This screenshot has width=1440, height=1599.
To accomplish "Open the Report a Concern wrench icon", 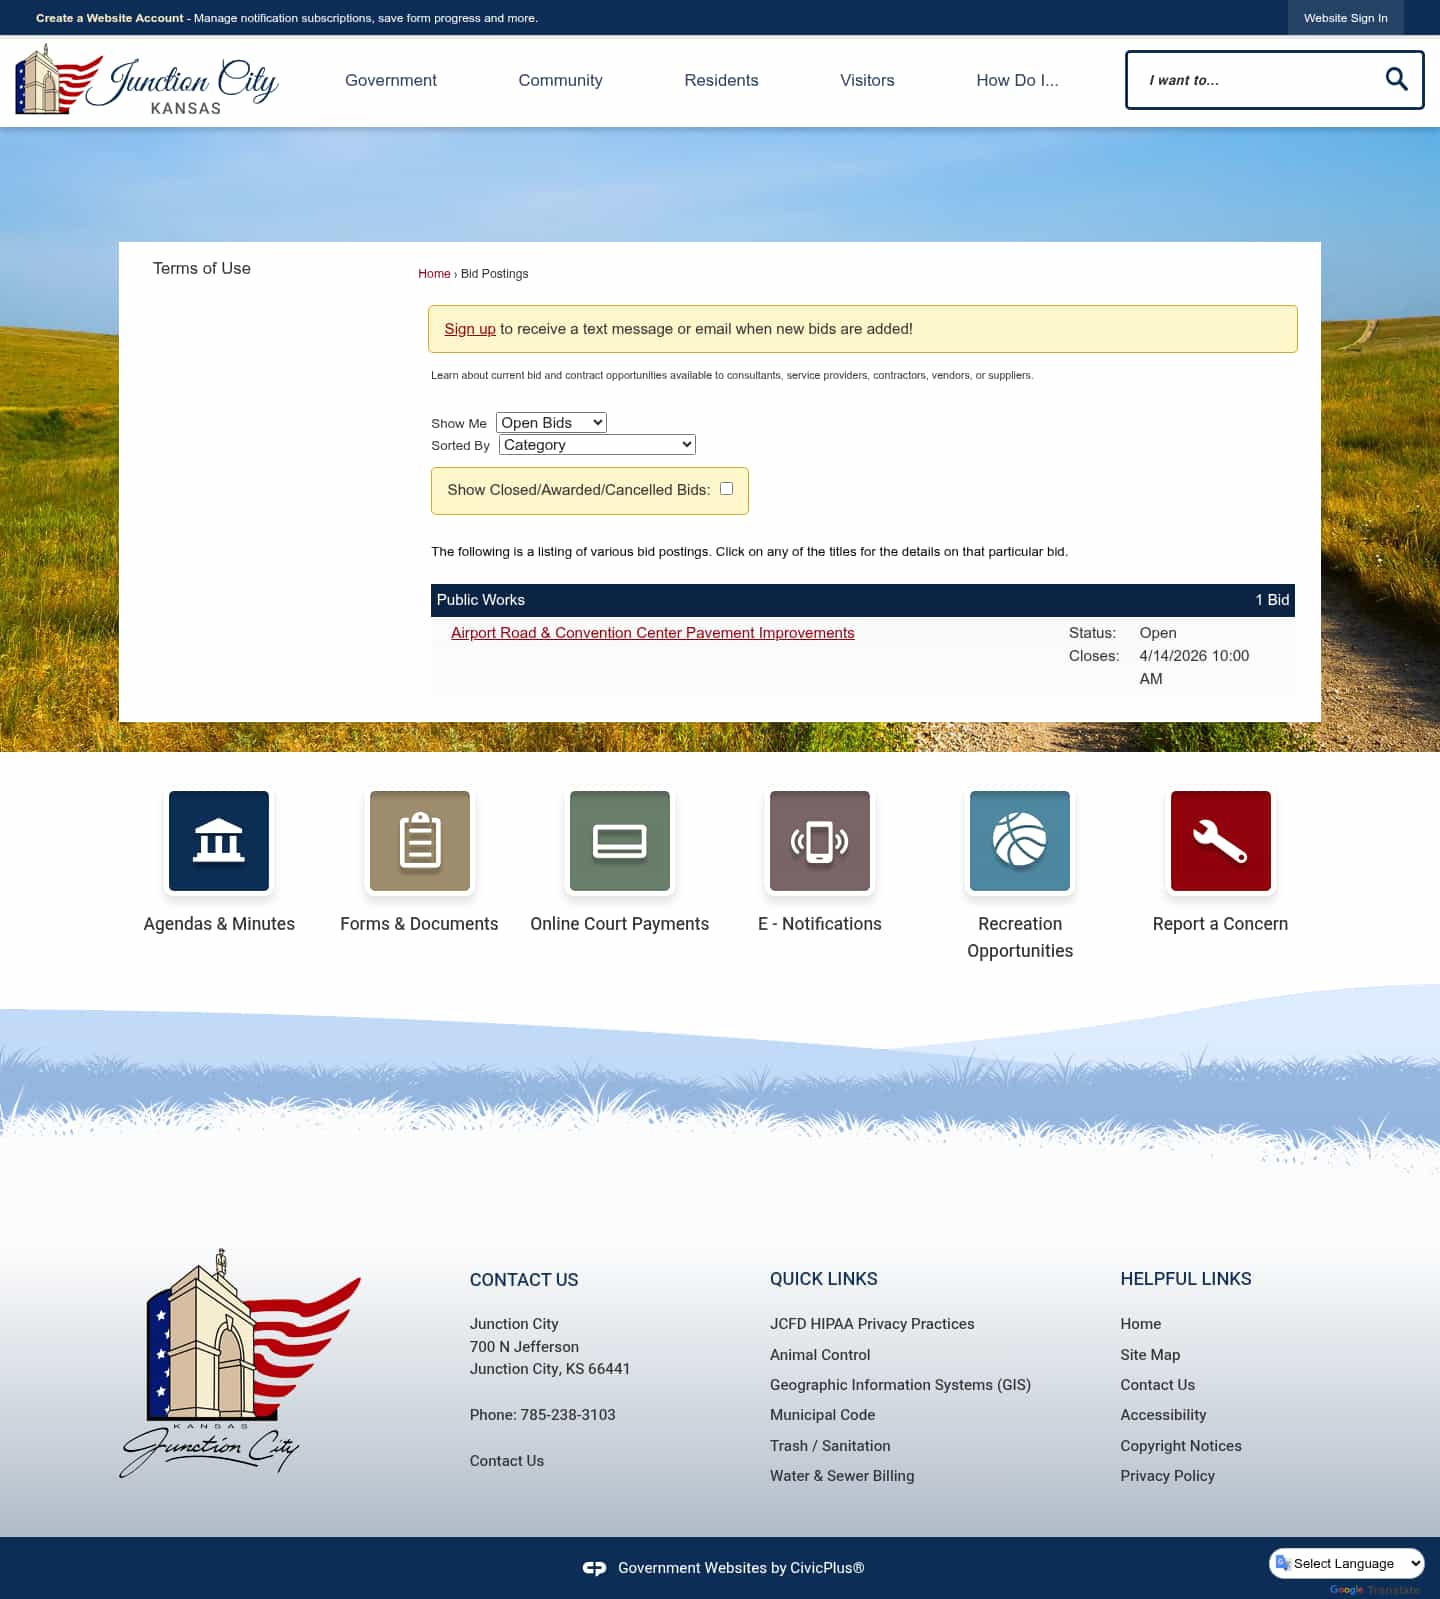I will [x=1221, y=841].
